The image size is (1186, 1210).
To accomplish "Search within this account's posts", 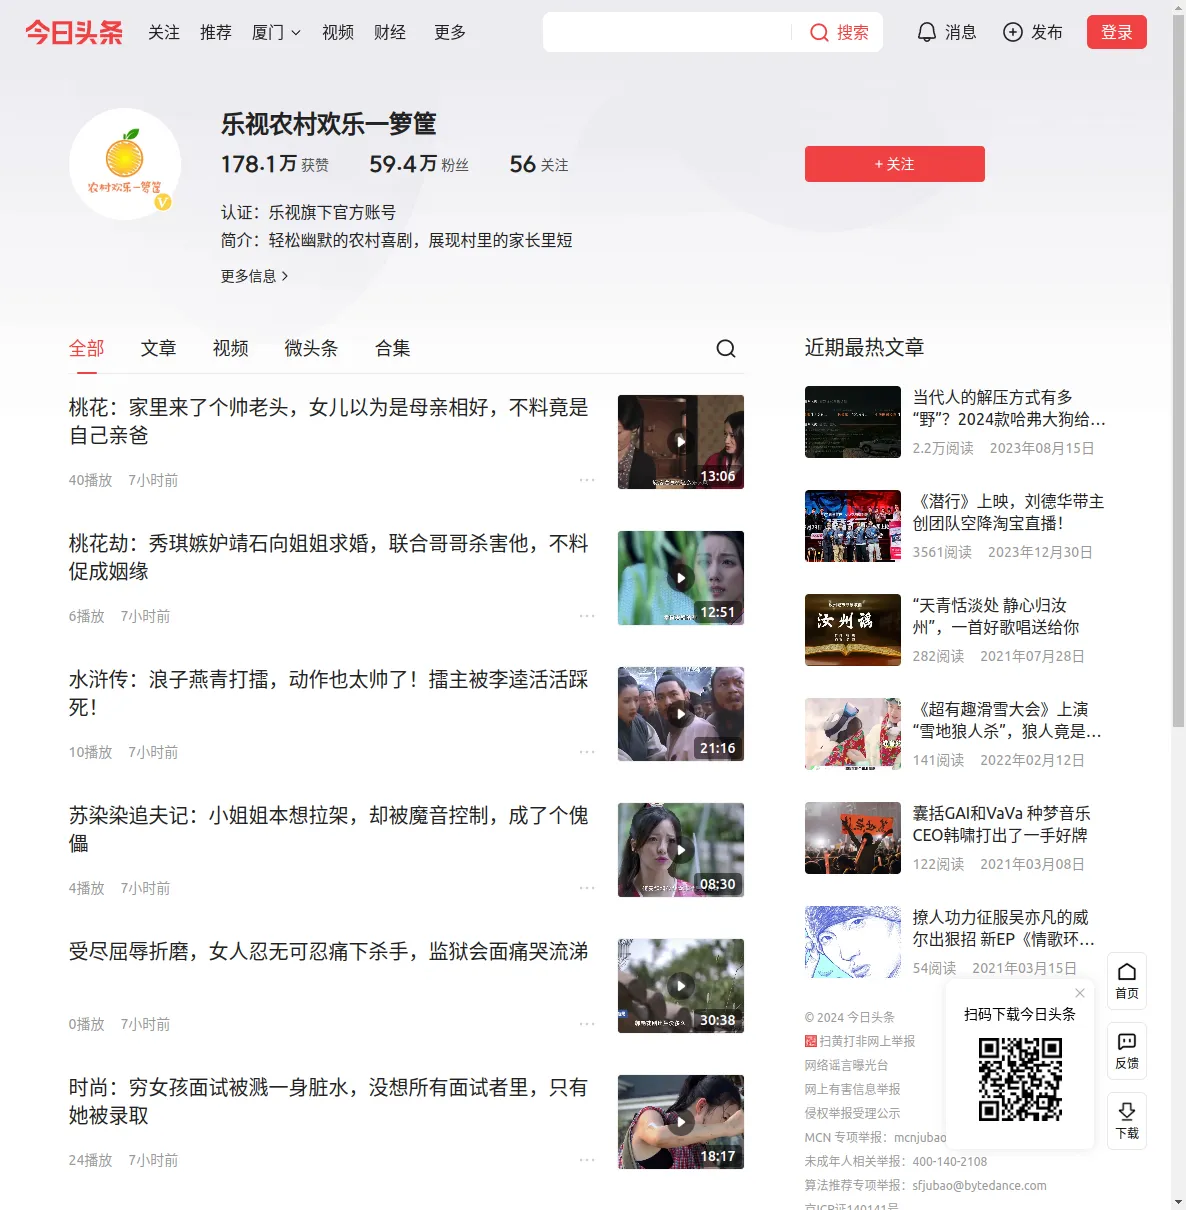I will coord(726,348).
